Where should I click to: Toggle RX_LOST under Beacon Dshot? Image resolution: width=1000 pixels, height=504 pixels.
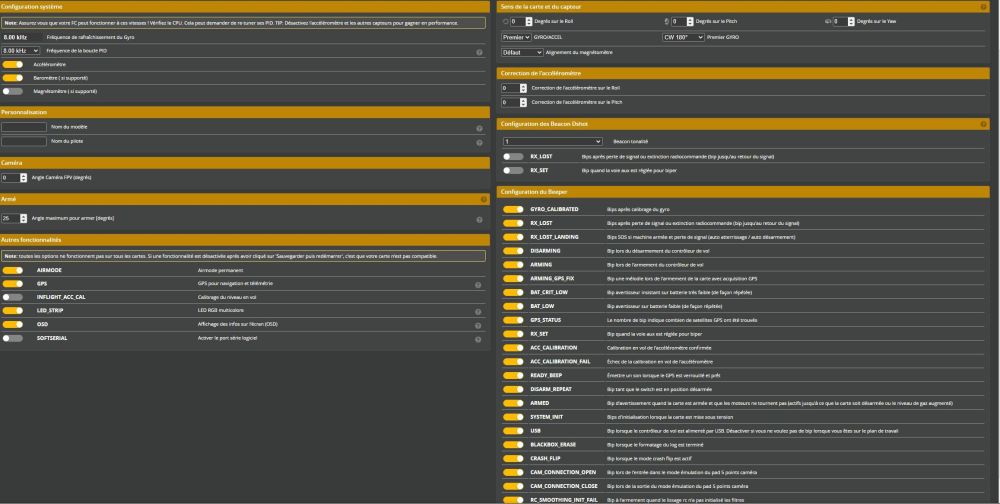pos(513,157)
